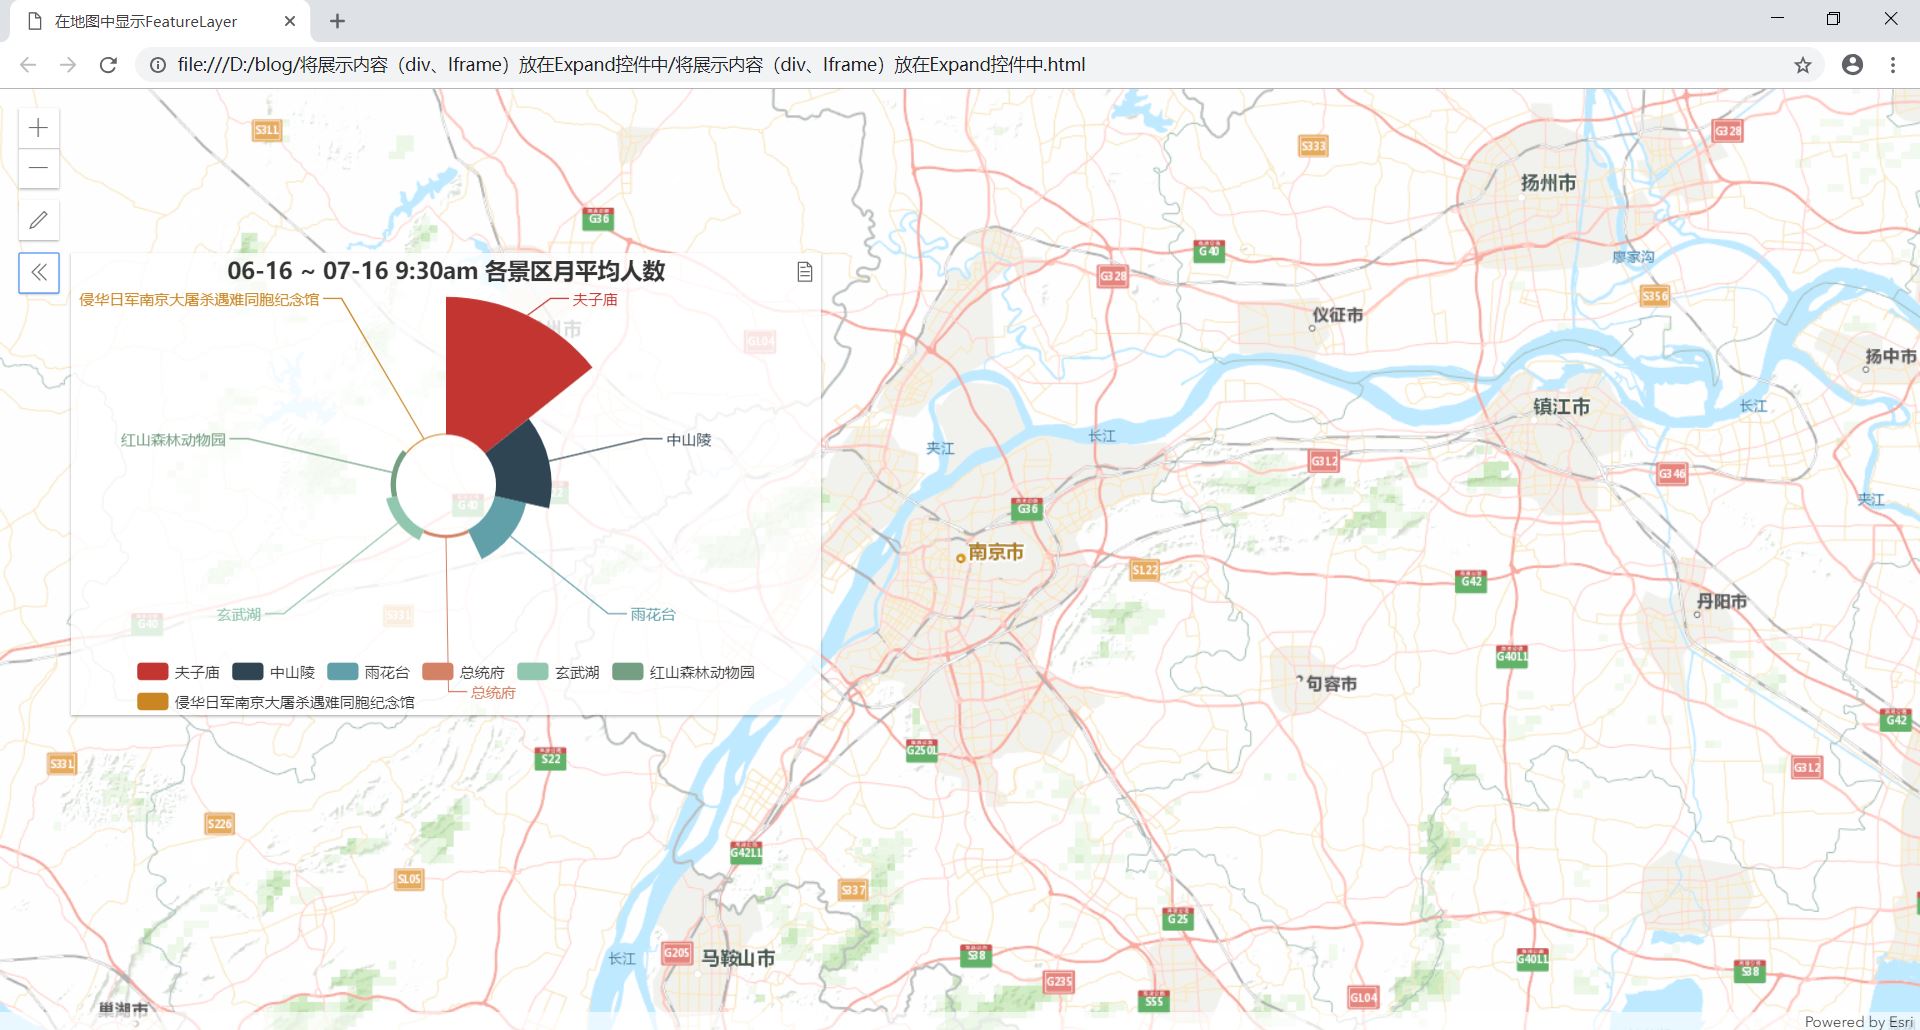Focus the browser address bar URL
This screenshot has height=1030, width=1920.
click(x=631, y=65)
